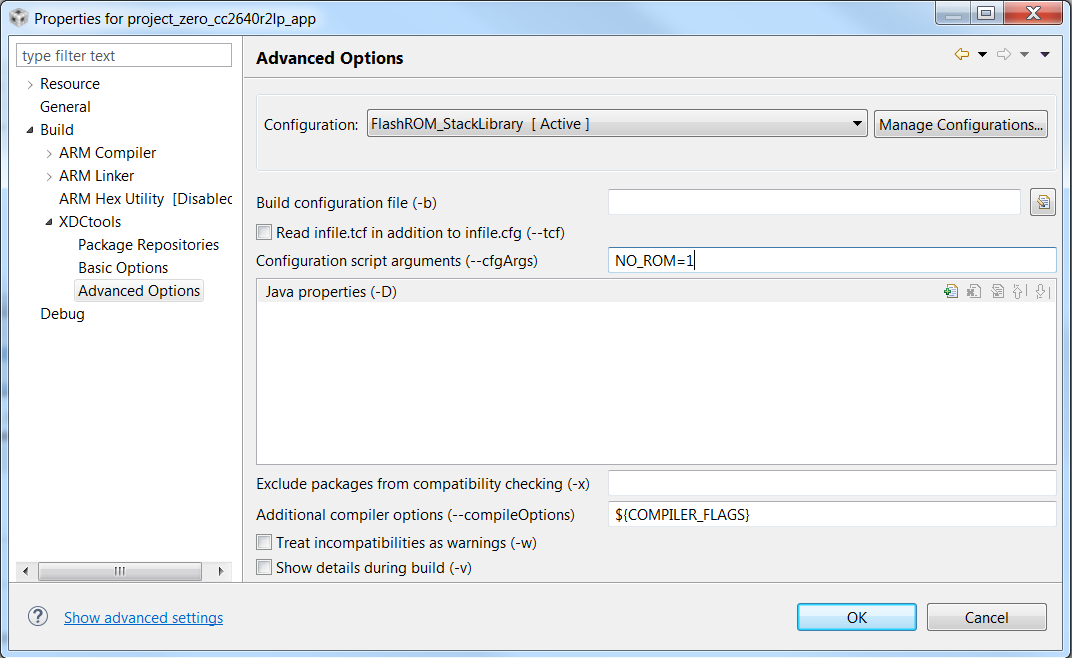
Task: Click the Add Java property icon
Action: coord(950,292)
